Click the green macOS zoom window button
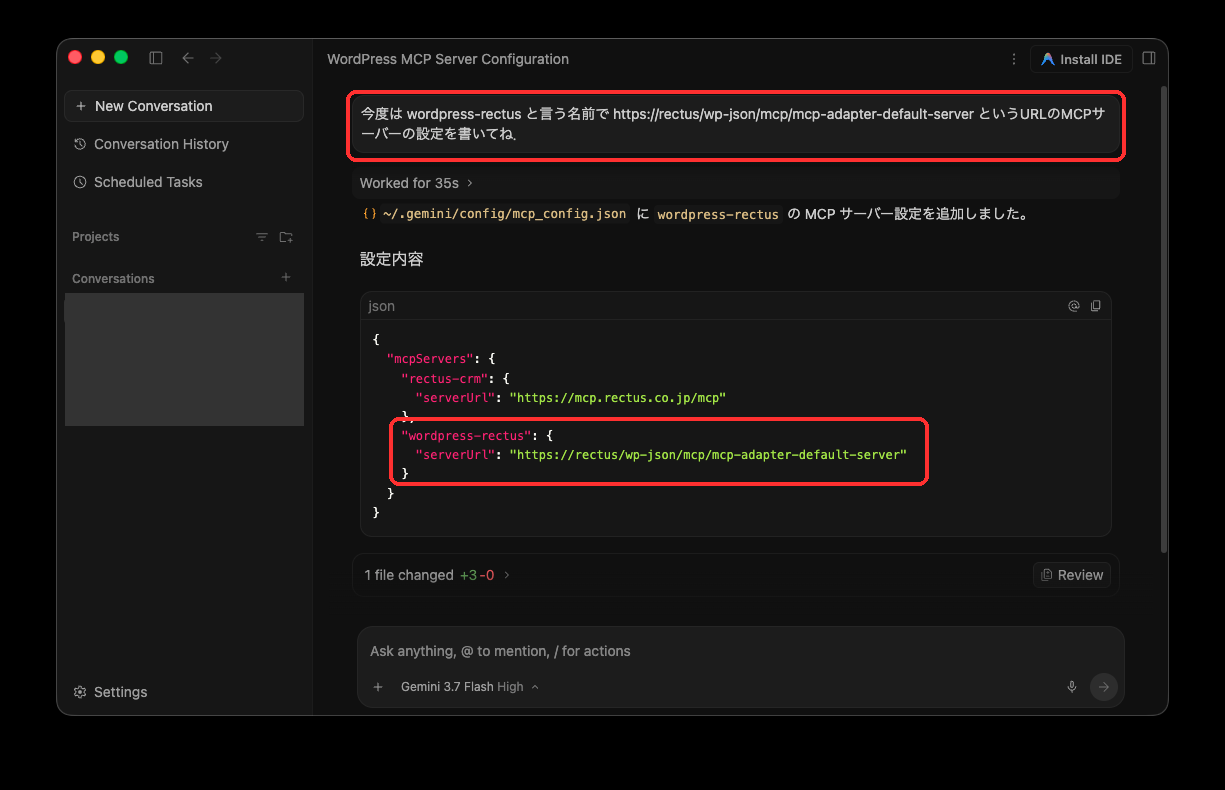 (121, 57)
